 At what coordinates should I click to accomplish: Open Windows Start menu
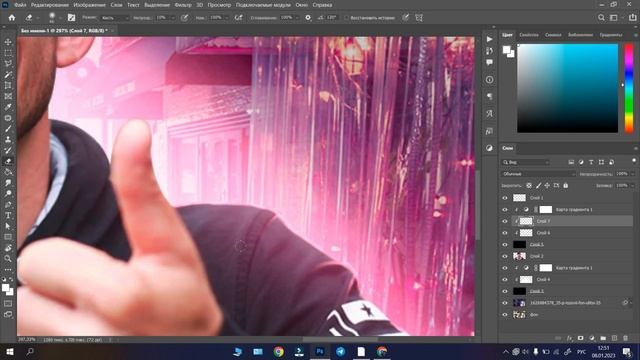[10, 351]
